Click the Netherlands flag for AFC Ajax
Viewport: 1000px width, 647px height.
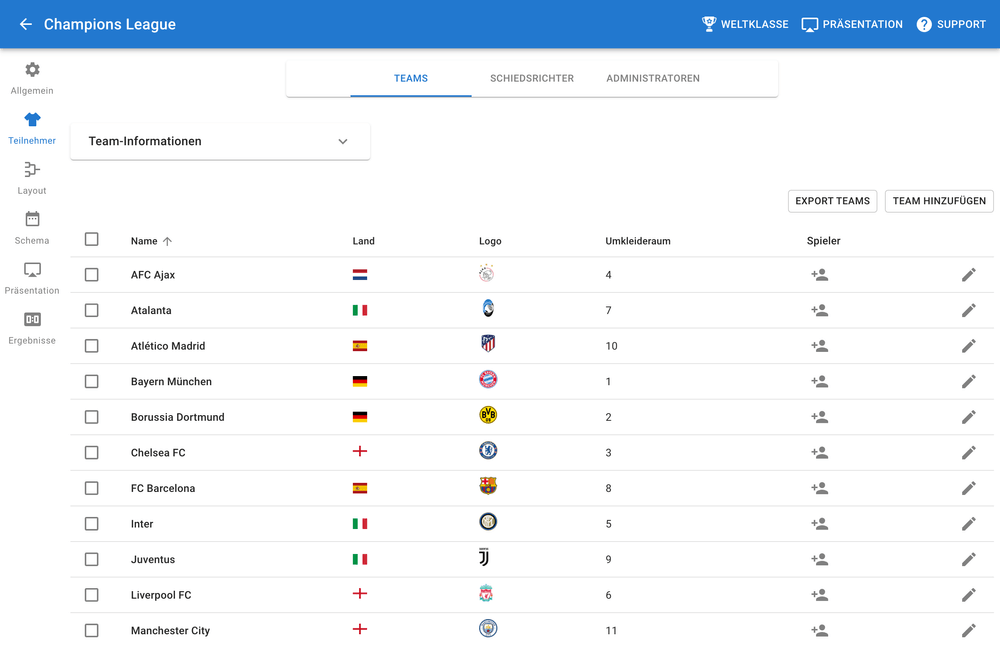tap(360, 275)
